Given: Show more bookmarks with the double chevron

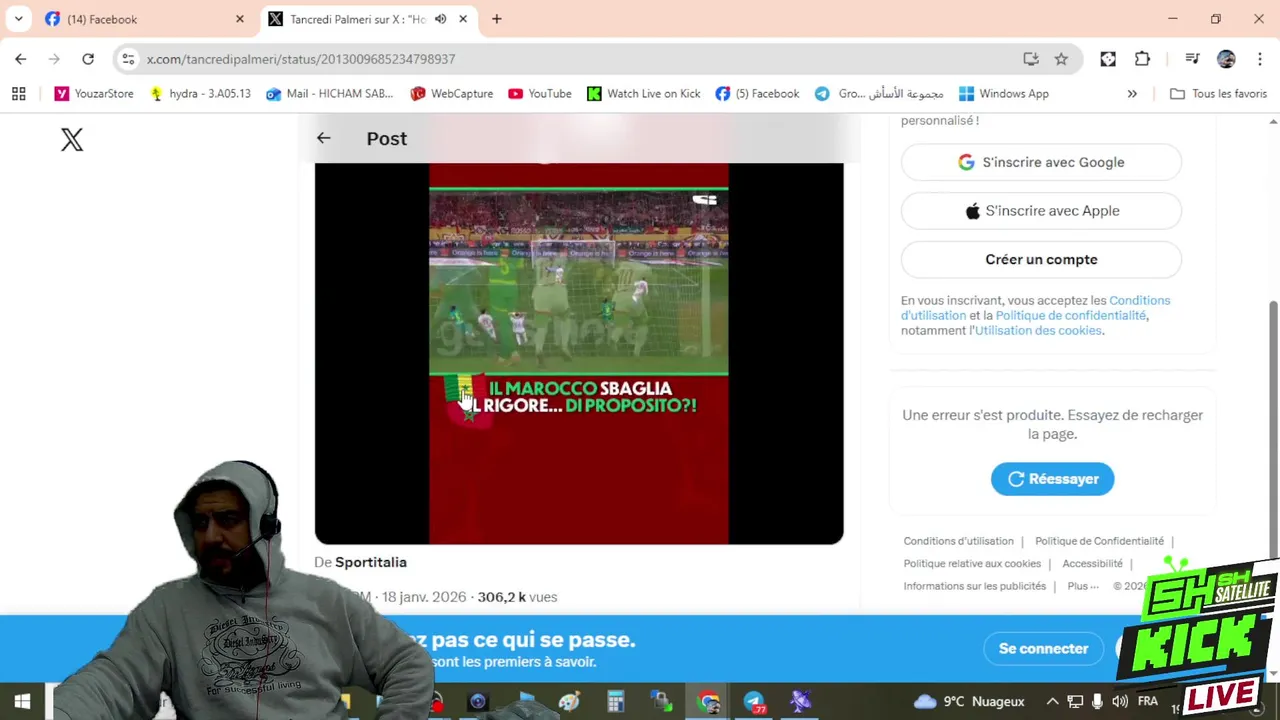Looking at the screenshot, I should (x=1132, y=94).
